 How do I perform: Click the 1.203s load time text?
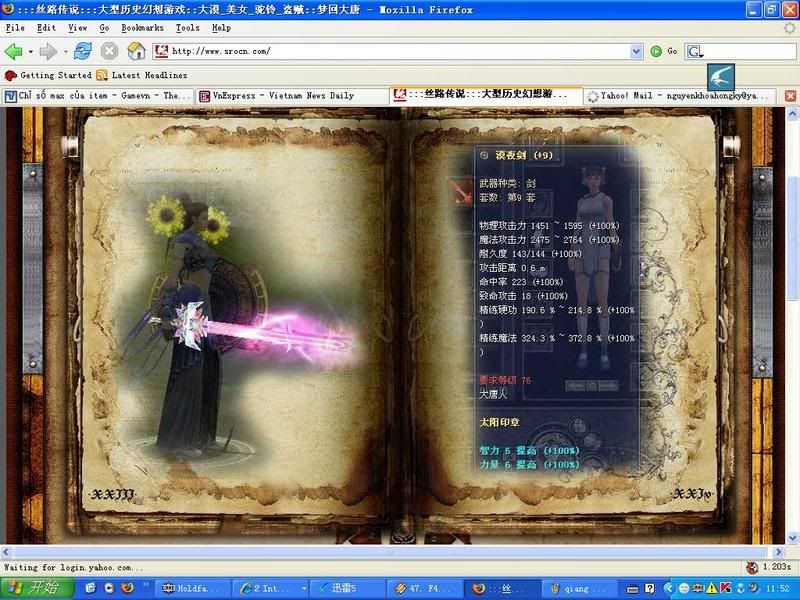pyautogui.click(x=777, y=567)
